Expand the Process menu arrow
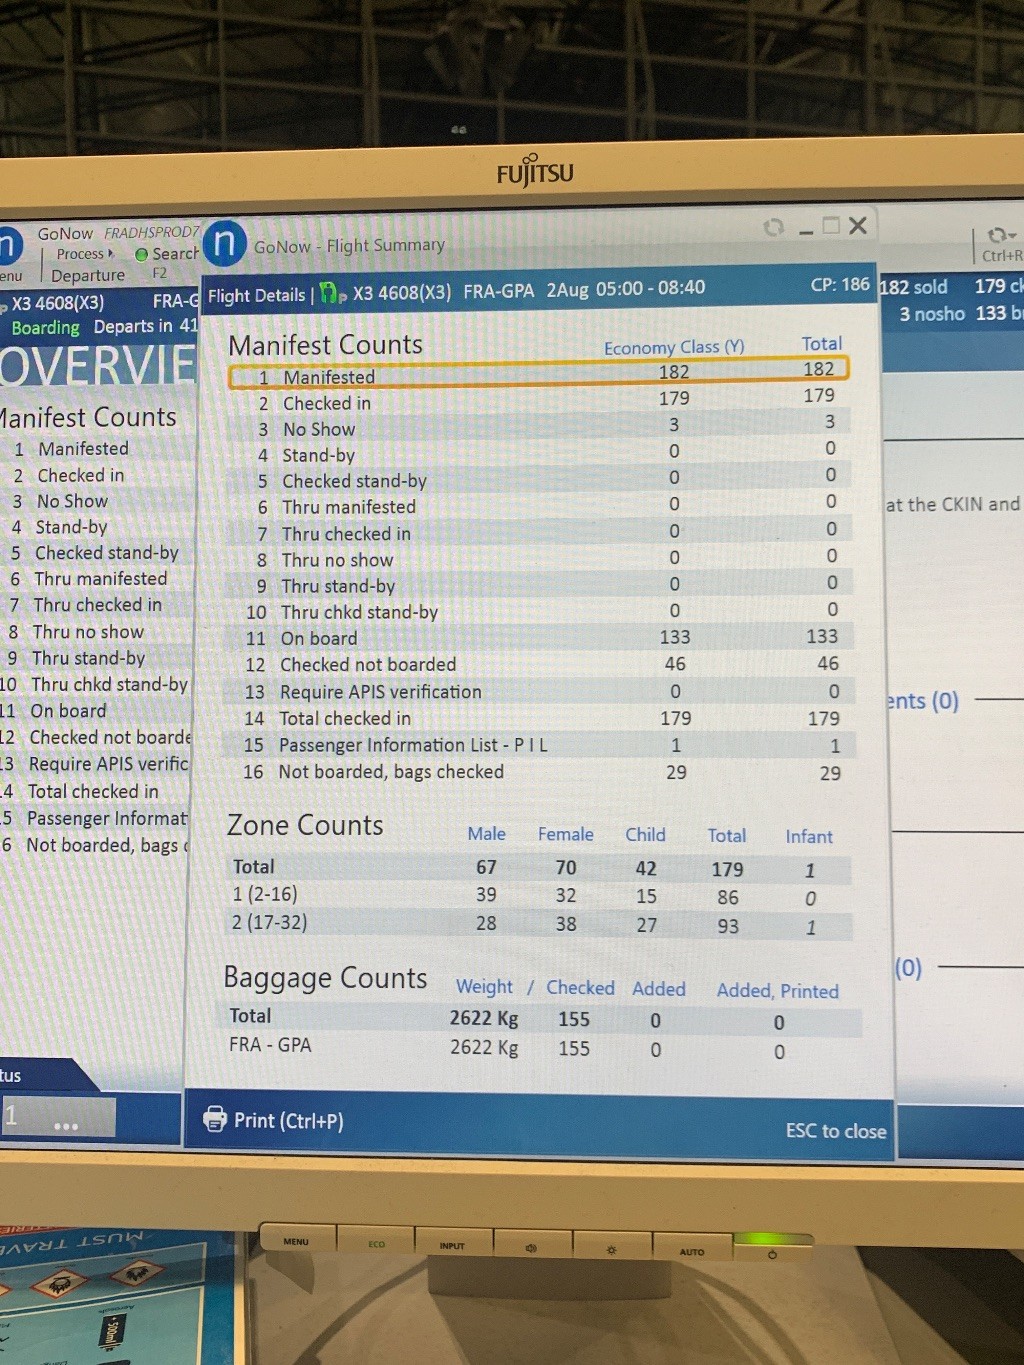The height and width of the screenshot is (1365, 1024). pos(110,254)
